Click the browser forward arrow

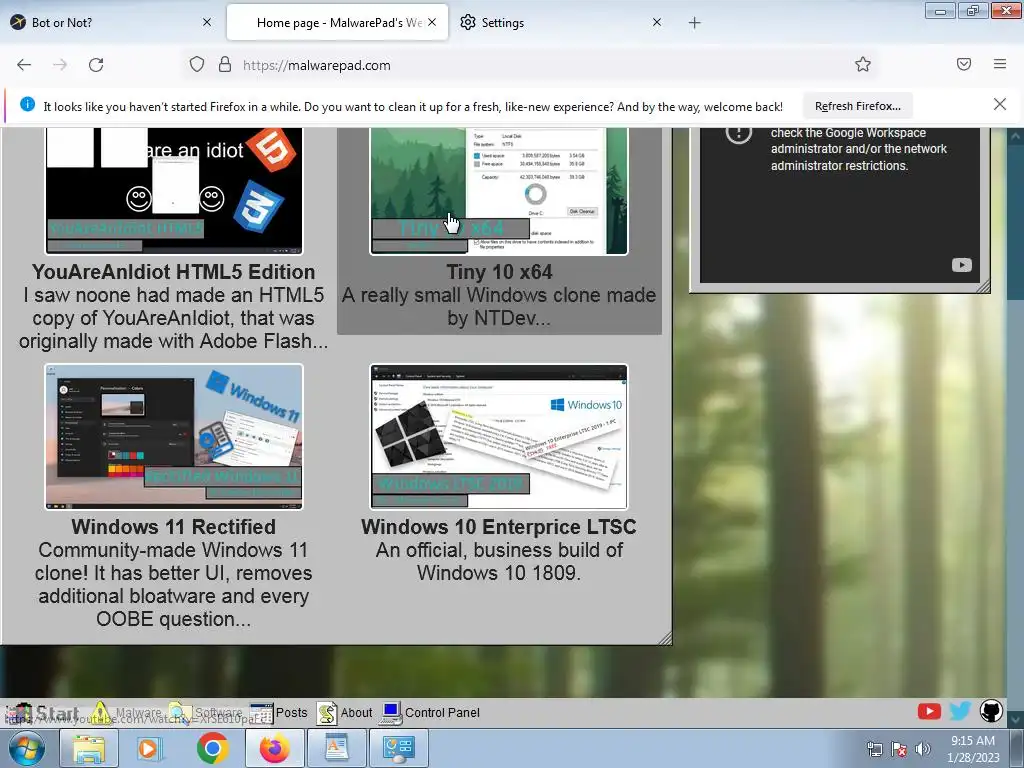pyautogui.click(x=60, y=65)
